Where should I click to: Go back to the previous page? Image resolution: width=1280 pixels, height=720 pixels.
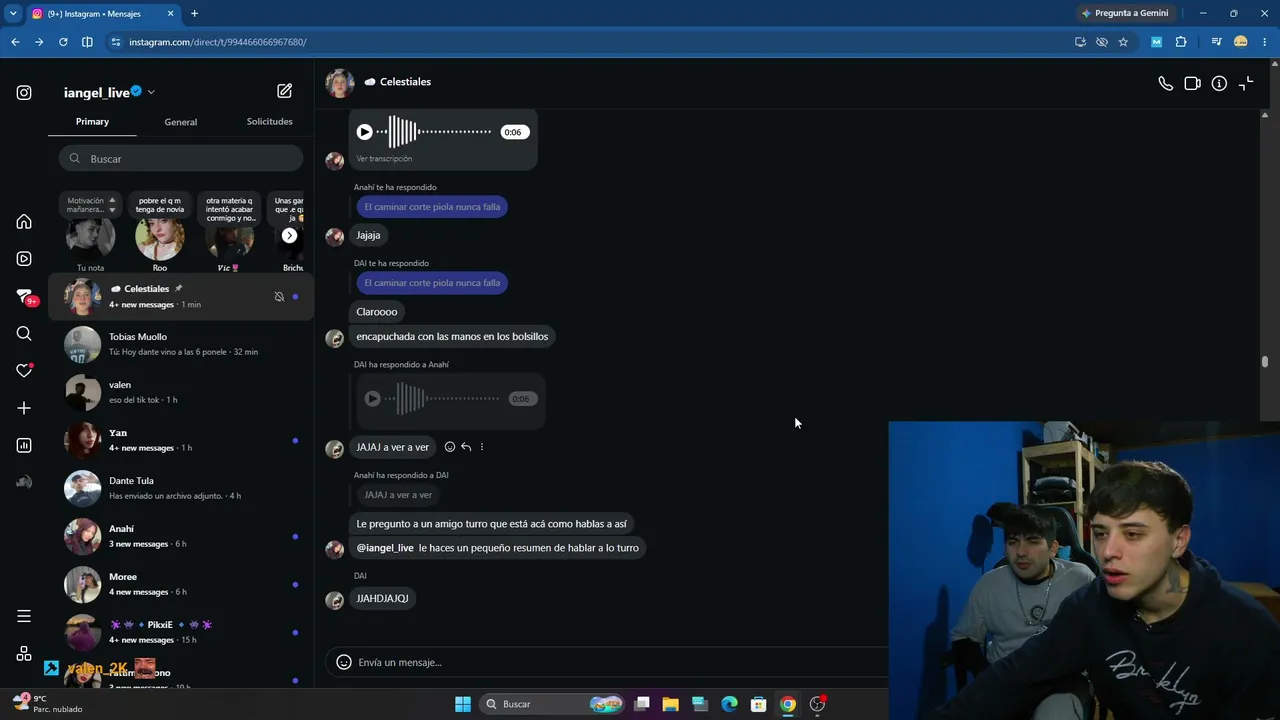15,42
